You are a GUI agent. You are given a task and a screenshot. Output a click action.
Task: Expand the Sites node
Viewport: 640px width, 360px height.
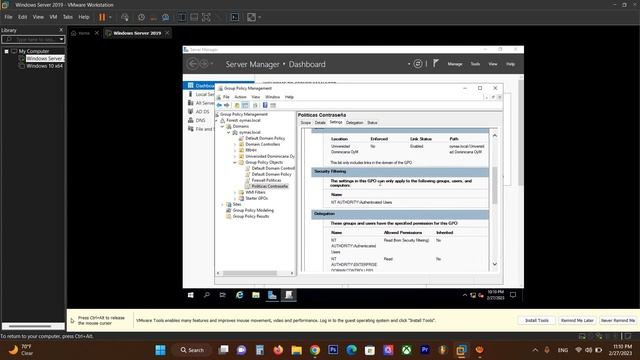point(223,204)
